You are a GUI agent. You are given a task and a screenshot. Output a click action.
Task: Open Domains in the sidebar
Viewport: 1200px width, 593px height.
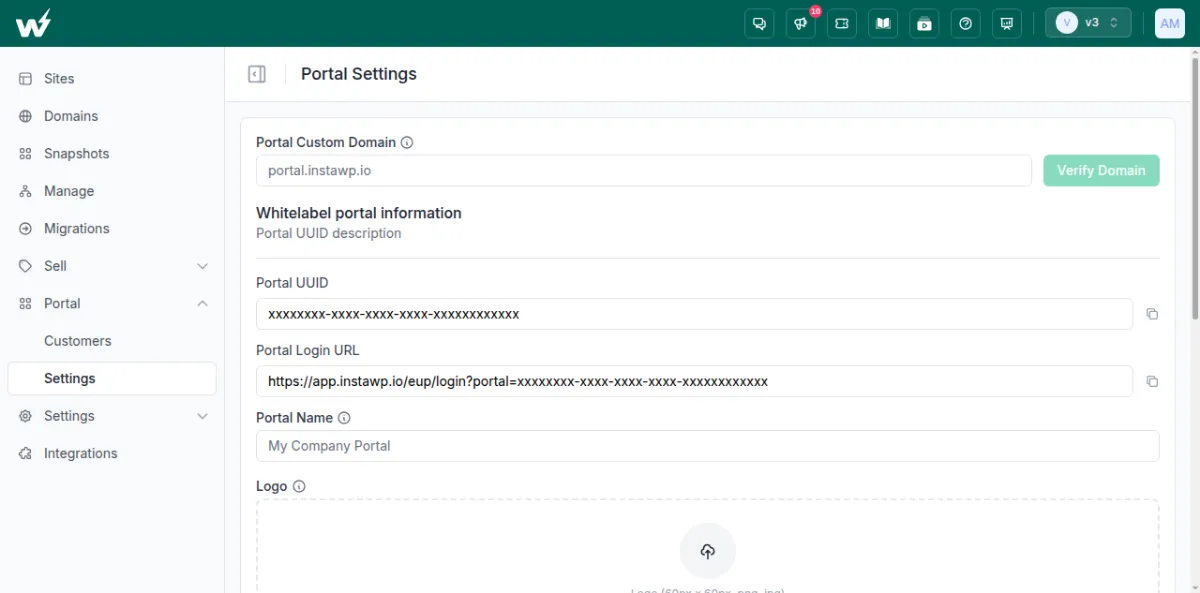click(x=71, y=116)
